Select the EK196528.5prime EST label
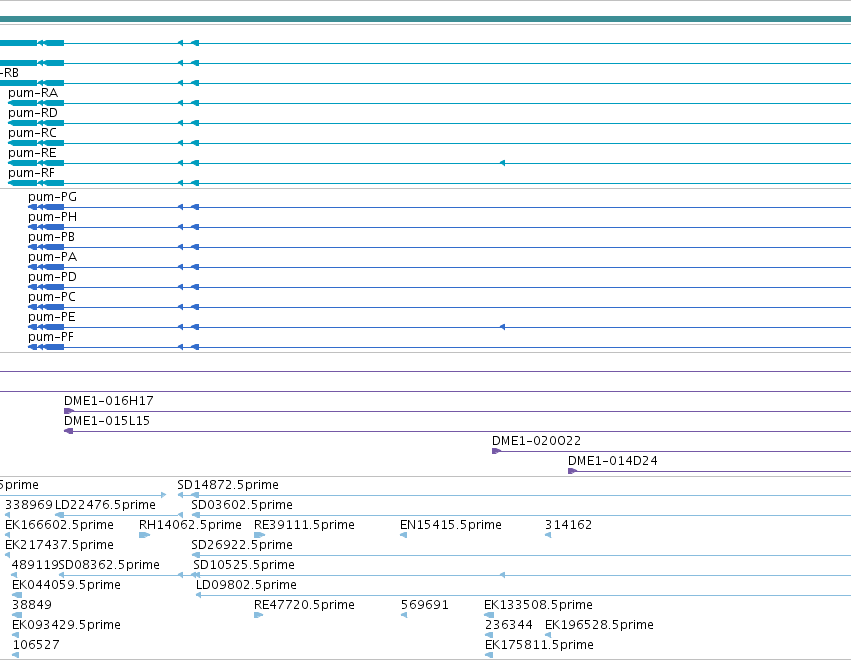The width and height of the screenshot is (851, 660). pyautogui.click(x=599, y=625)
